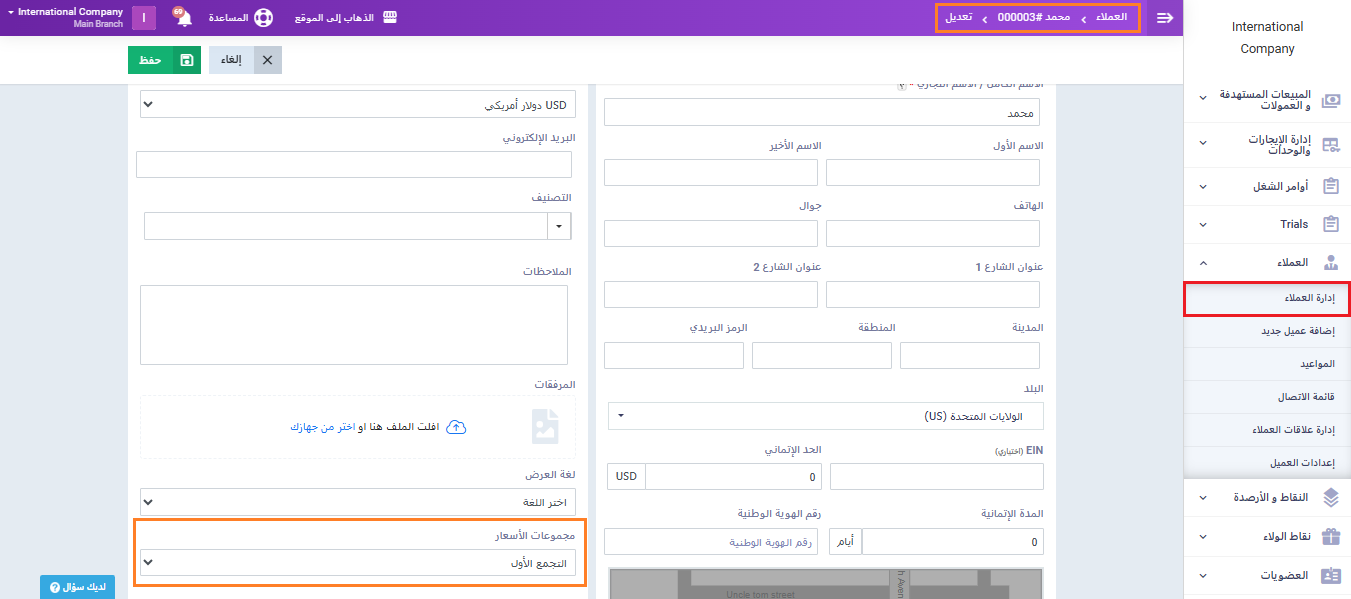Click the البريد الإلكتروني email field
The height and width of the screenshot is (599, 1351).
(353, 164)
